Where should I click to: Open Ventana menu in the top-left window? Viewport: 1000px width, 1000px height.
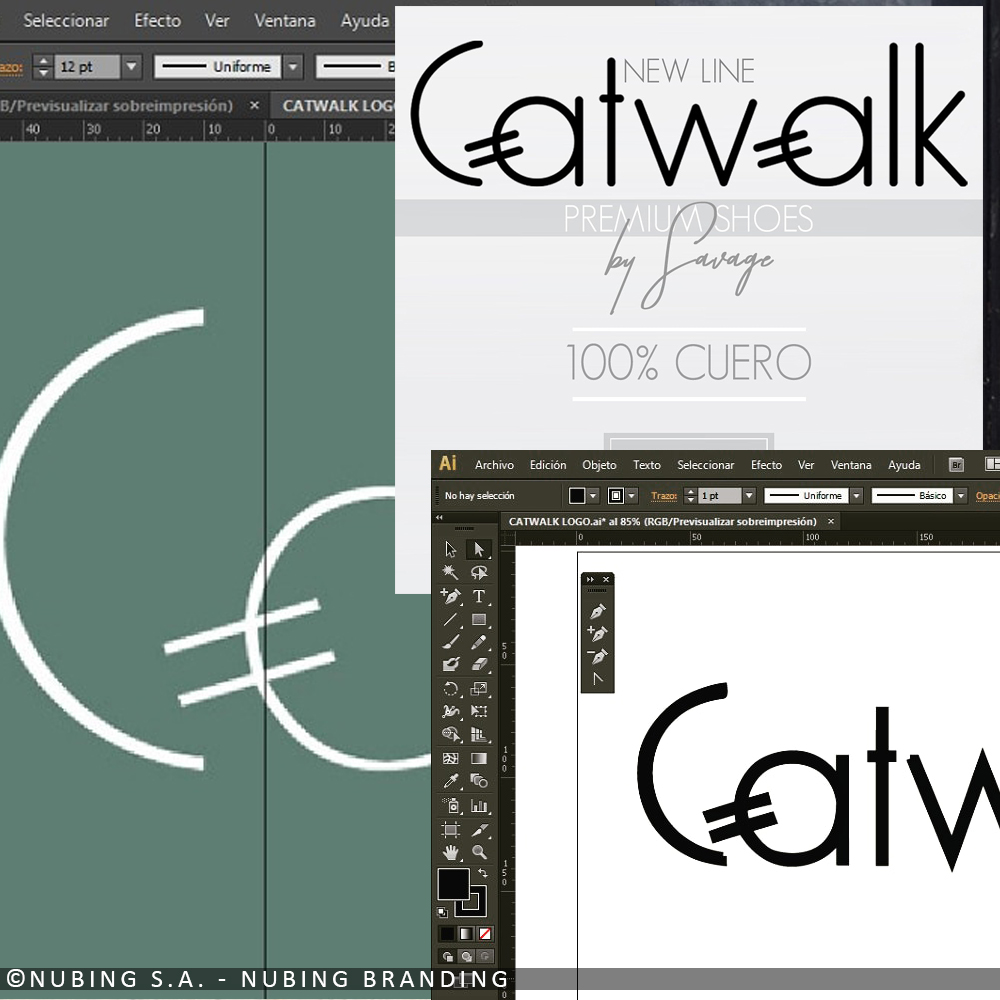click(x=285, y=20)
